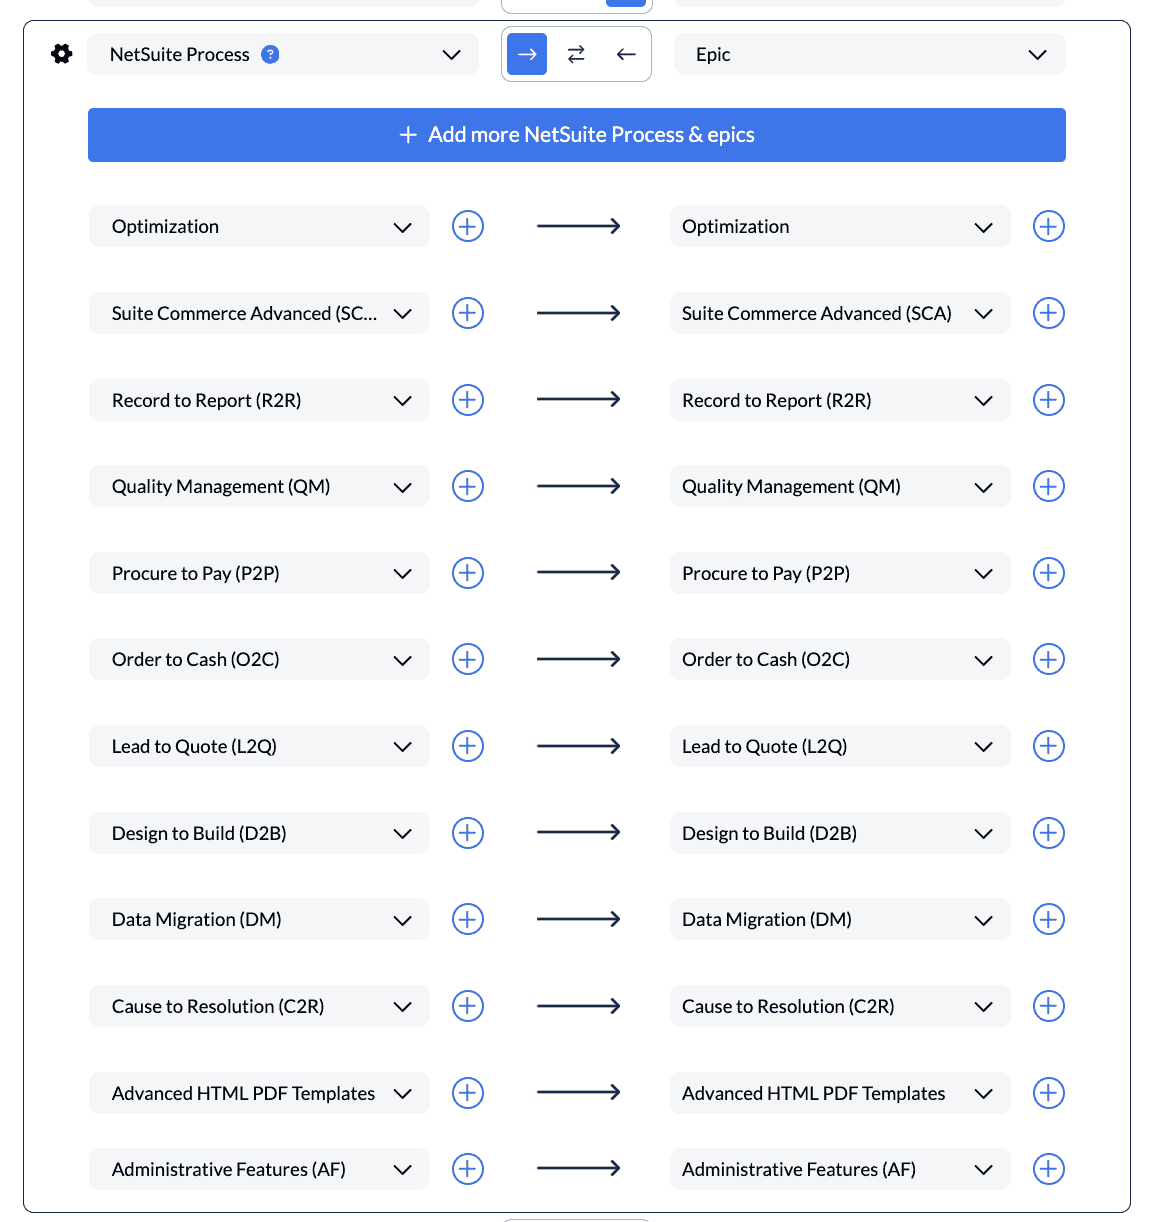Open left Cause to Resolution (C2R) dropdown

259,1006
